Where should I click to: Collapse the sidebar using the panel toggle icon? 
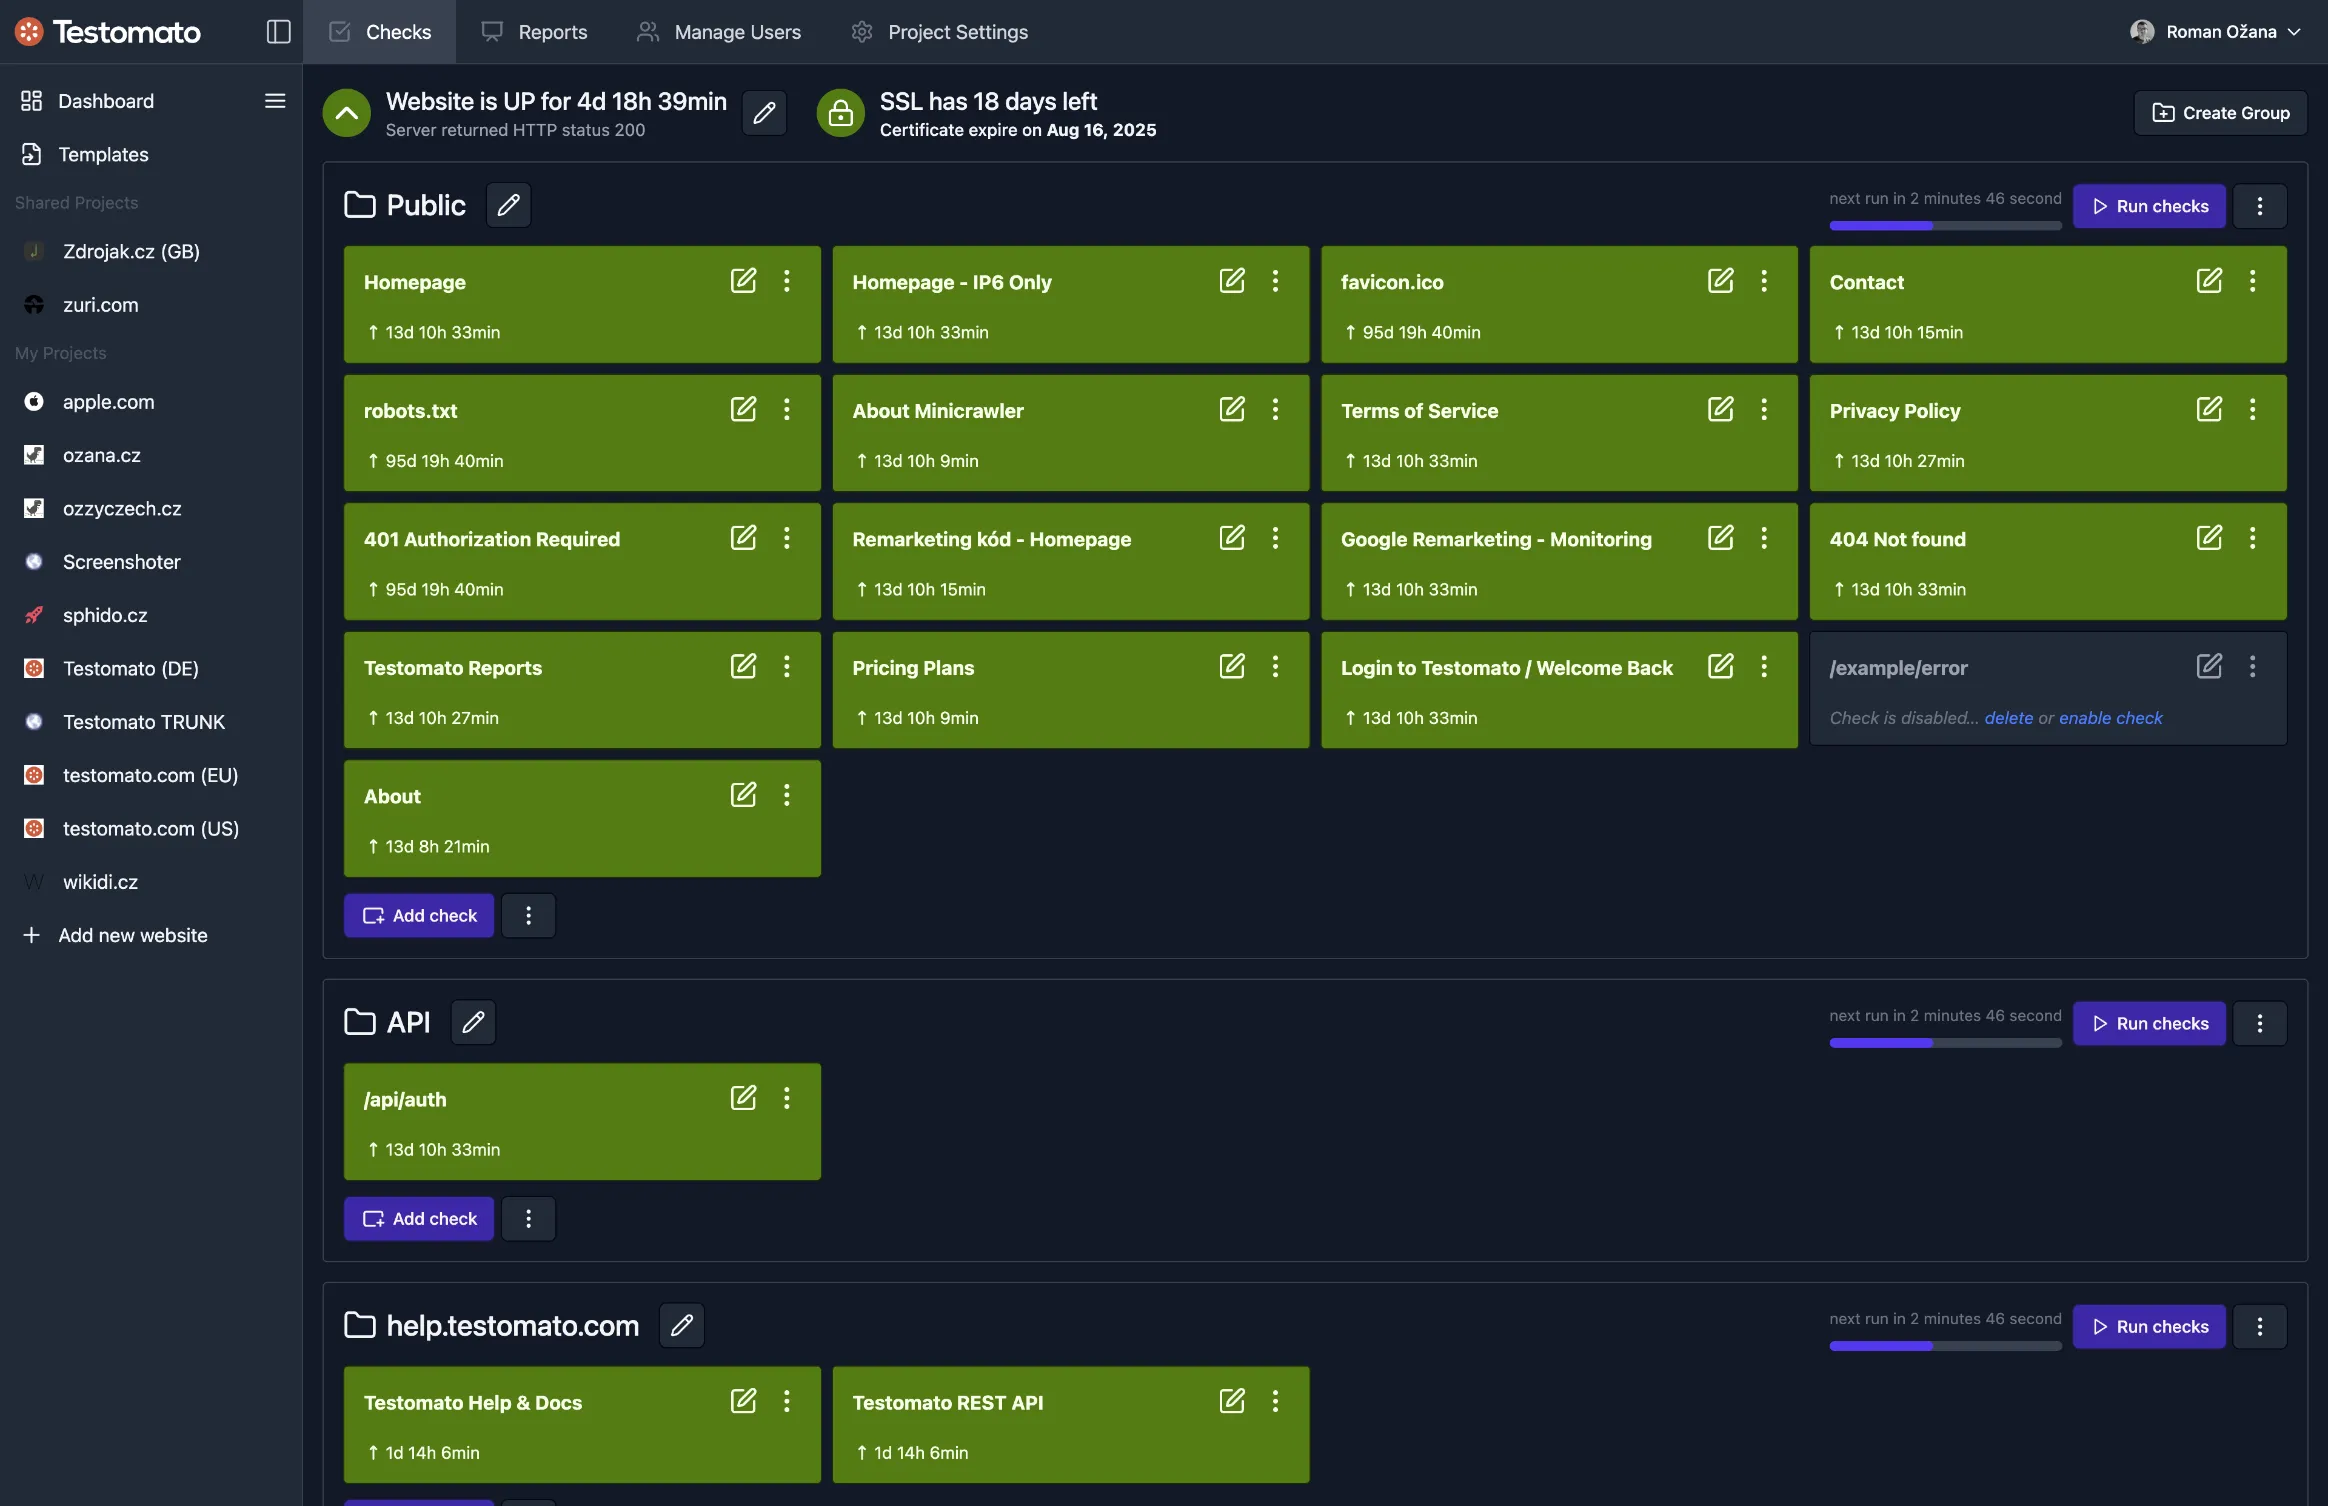coord(277,31)
